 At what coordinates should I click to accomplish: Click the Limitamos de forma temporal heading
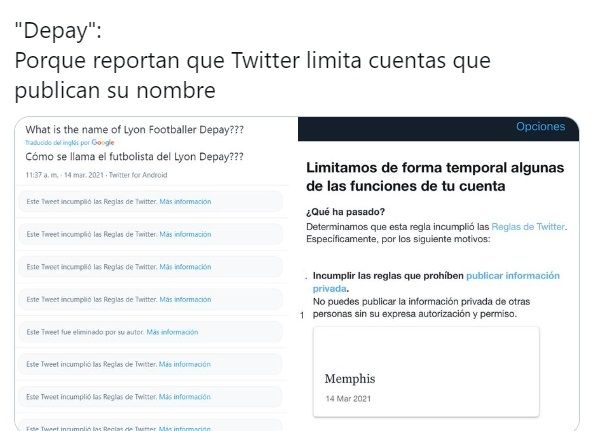point(435,177)
